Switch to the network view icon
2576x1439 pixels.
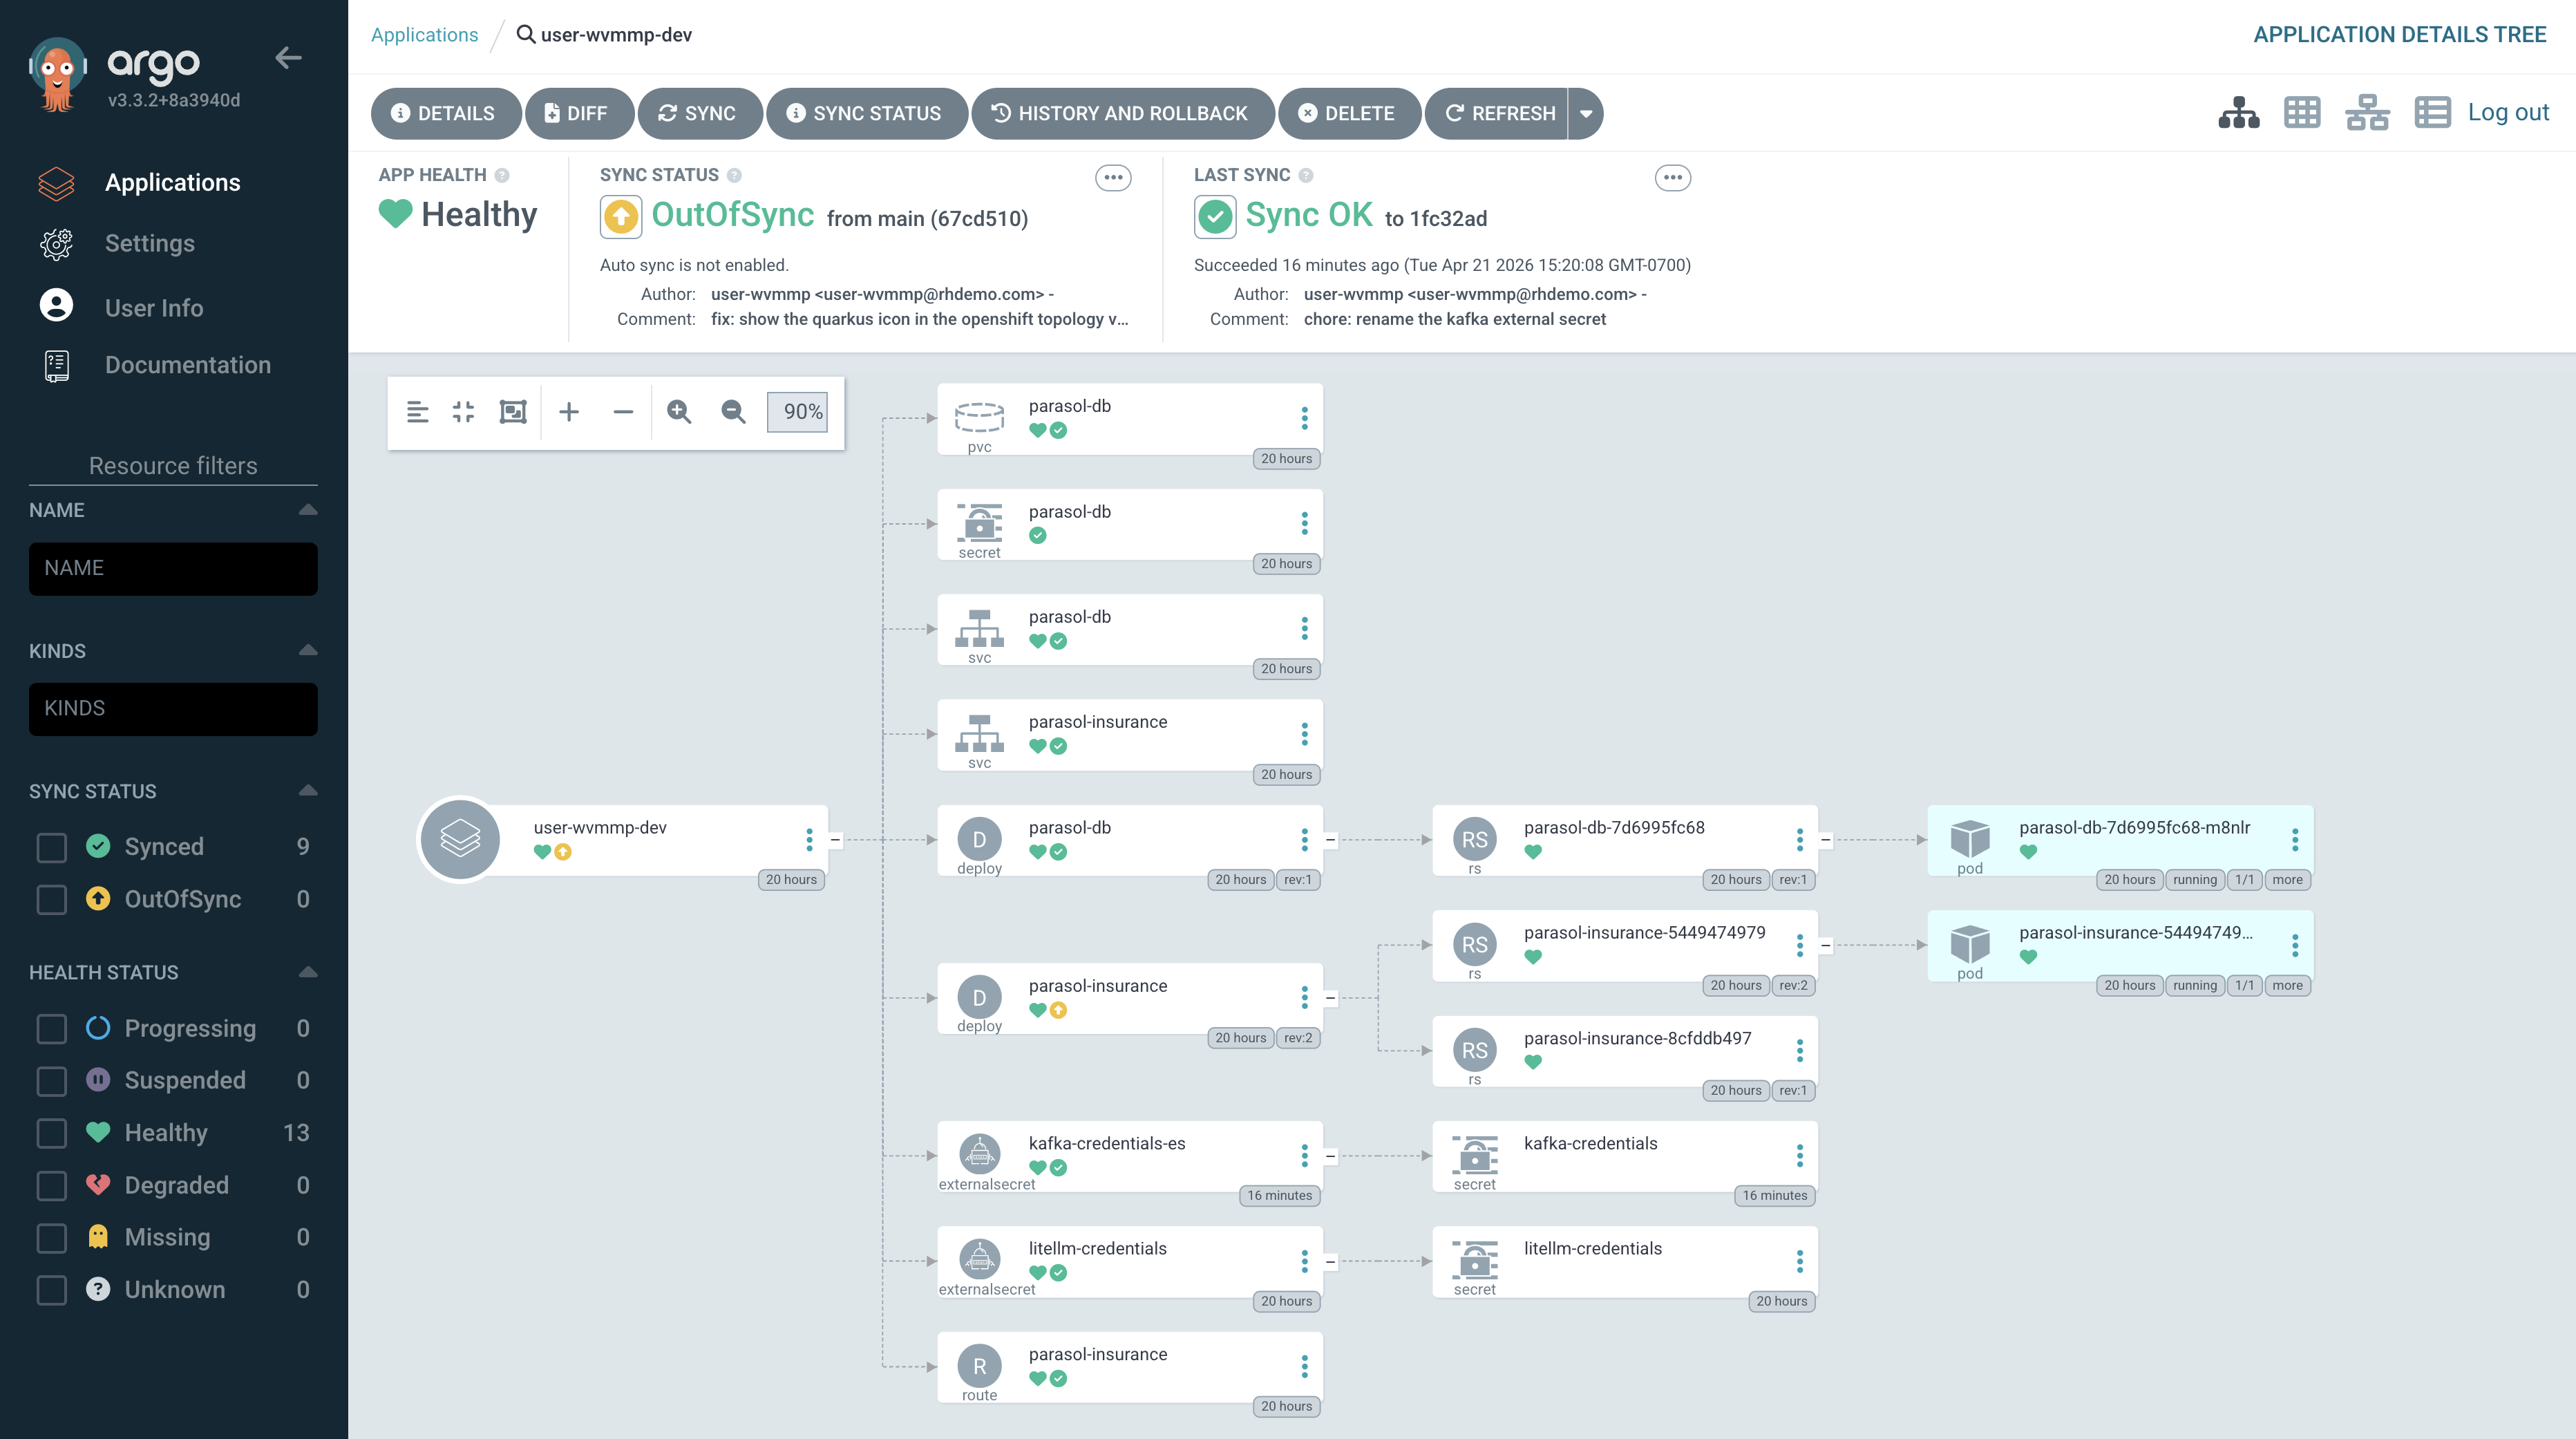[2367, 113]
